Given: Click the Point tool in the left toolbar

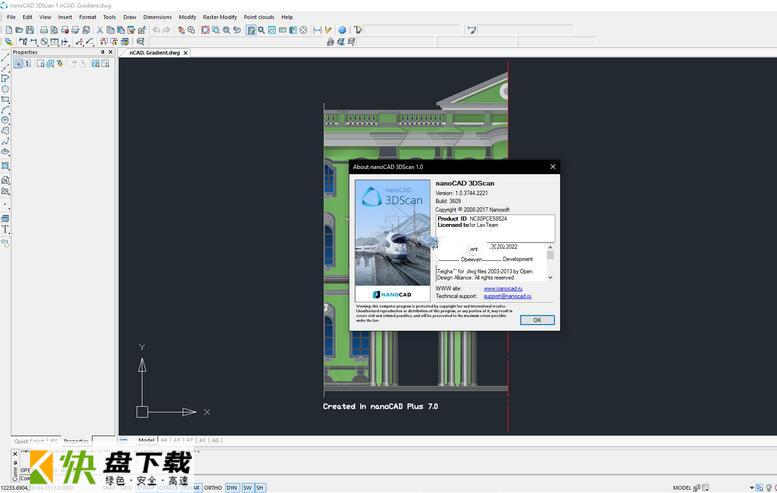Looking at the screenshot, I should pyautogui.click(x=5, y=204).
